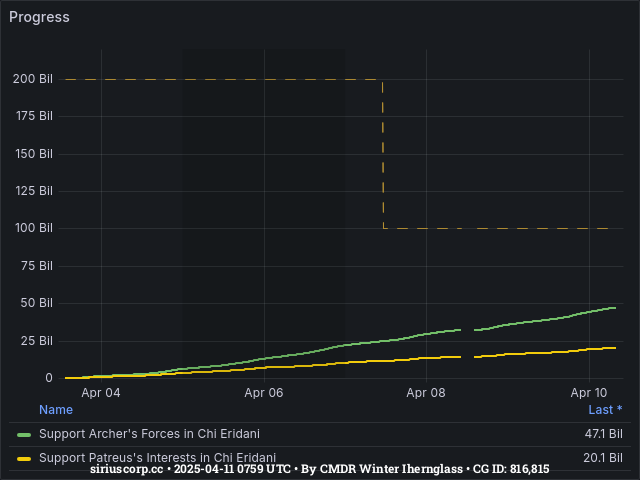Click the Progress panel title
The height and width of the screenshot is (480, 640).
(x=39, y=18)
